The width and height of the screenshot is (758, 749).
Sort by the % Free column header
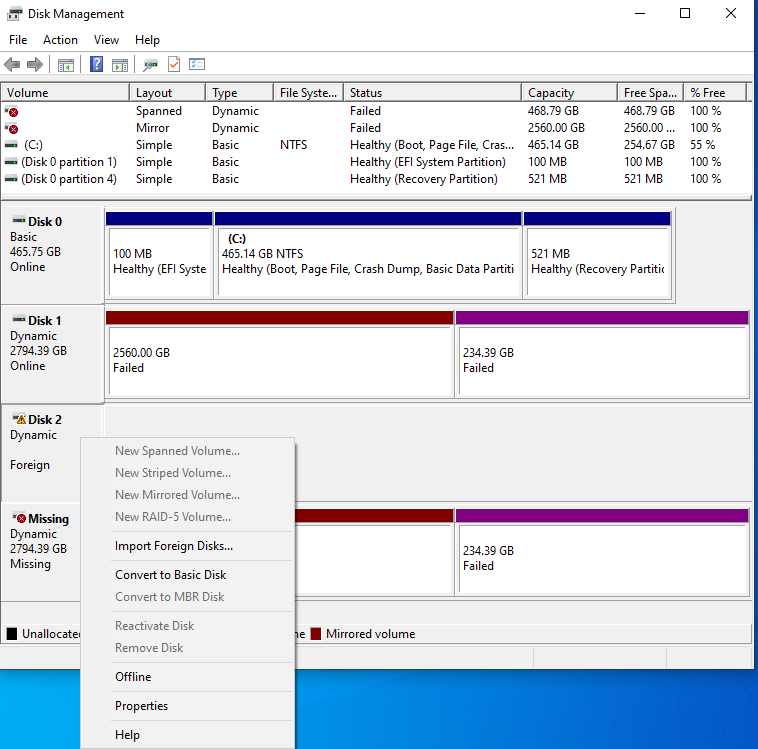pyautogui.click(x=715, y=92)
